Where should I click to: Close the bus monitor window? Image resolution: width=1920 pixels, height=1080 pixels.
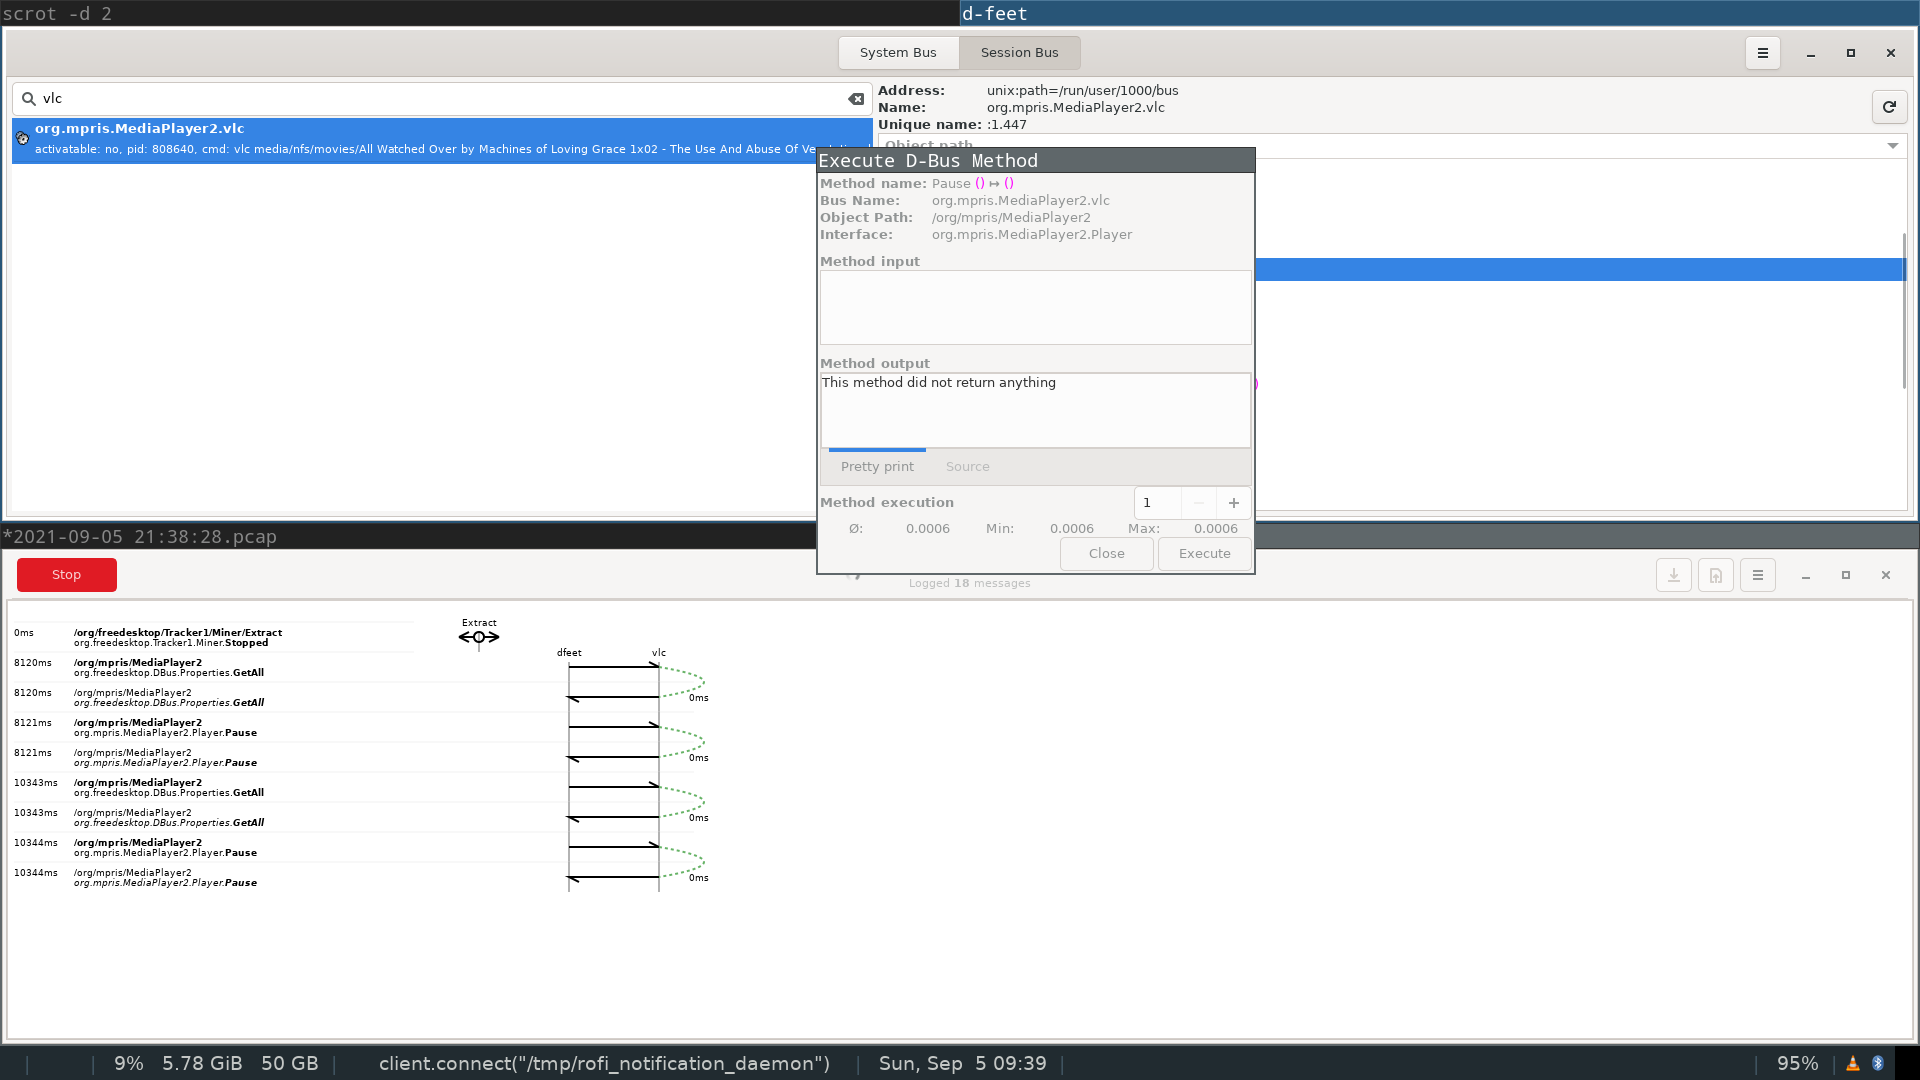pyautogui.click(x=1886, y=575)
